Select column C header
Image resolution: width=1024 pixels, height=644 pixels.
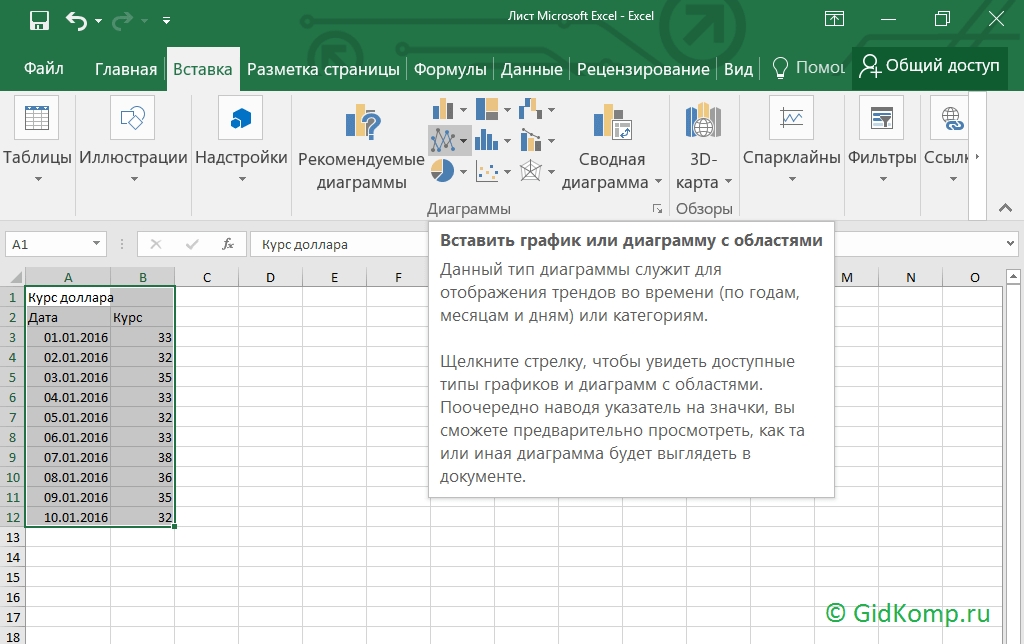(206, 277)
